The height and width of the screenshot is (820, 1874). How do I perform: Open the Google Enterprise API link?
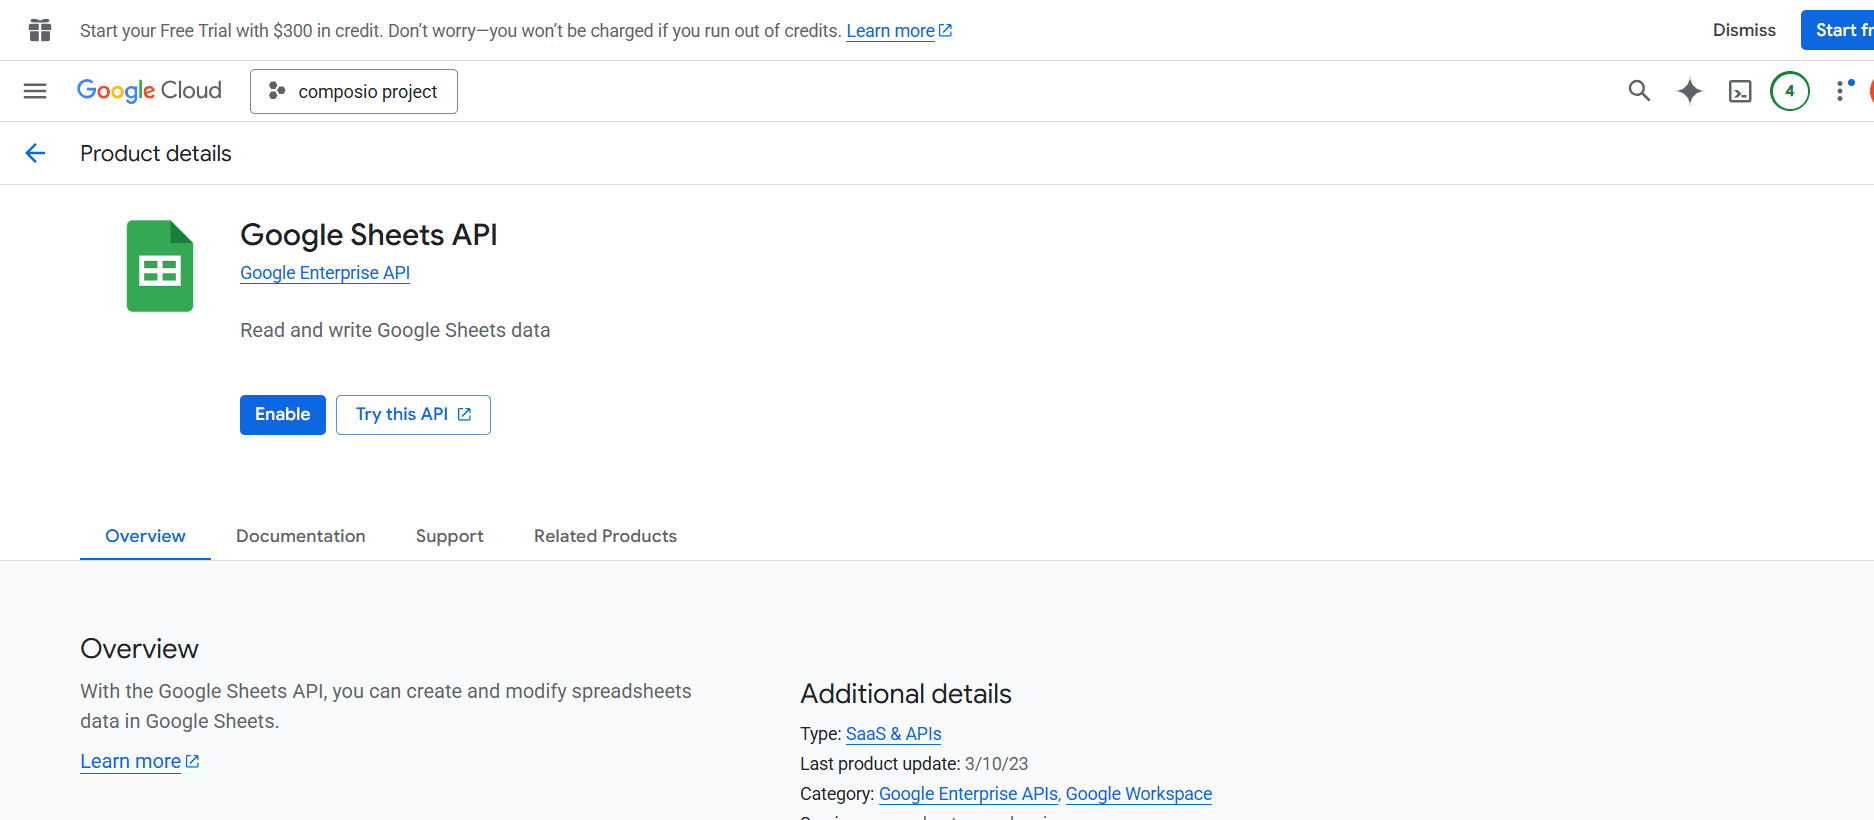(325, 273)
